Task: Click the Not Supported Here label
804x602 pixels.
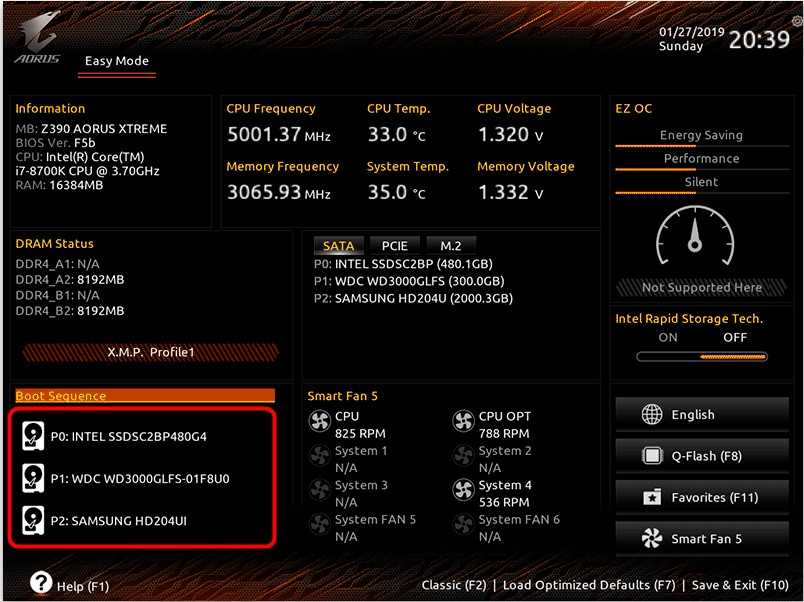Action: (701, 288)
